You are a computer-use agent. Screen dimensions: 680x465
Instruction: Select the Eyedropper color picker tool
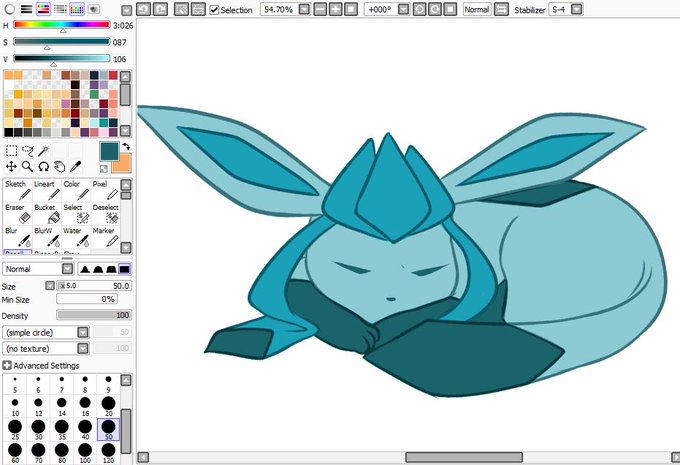pyautogui.click(x=75, y=166)
